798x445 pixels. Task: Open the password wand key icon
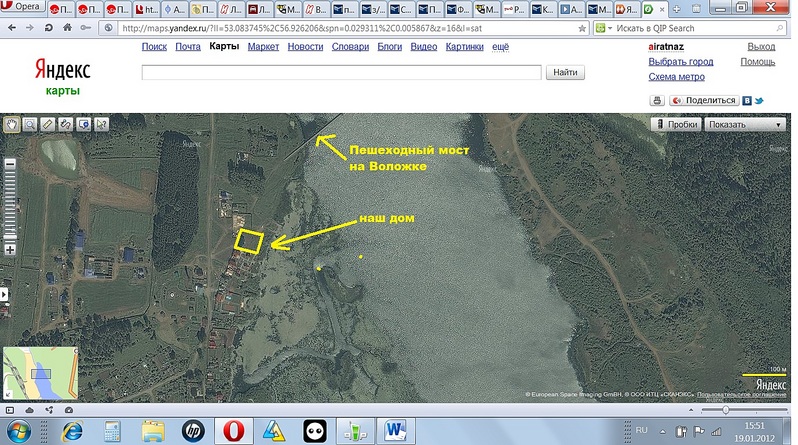(86, 28)
